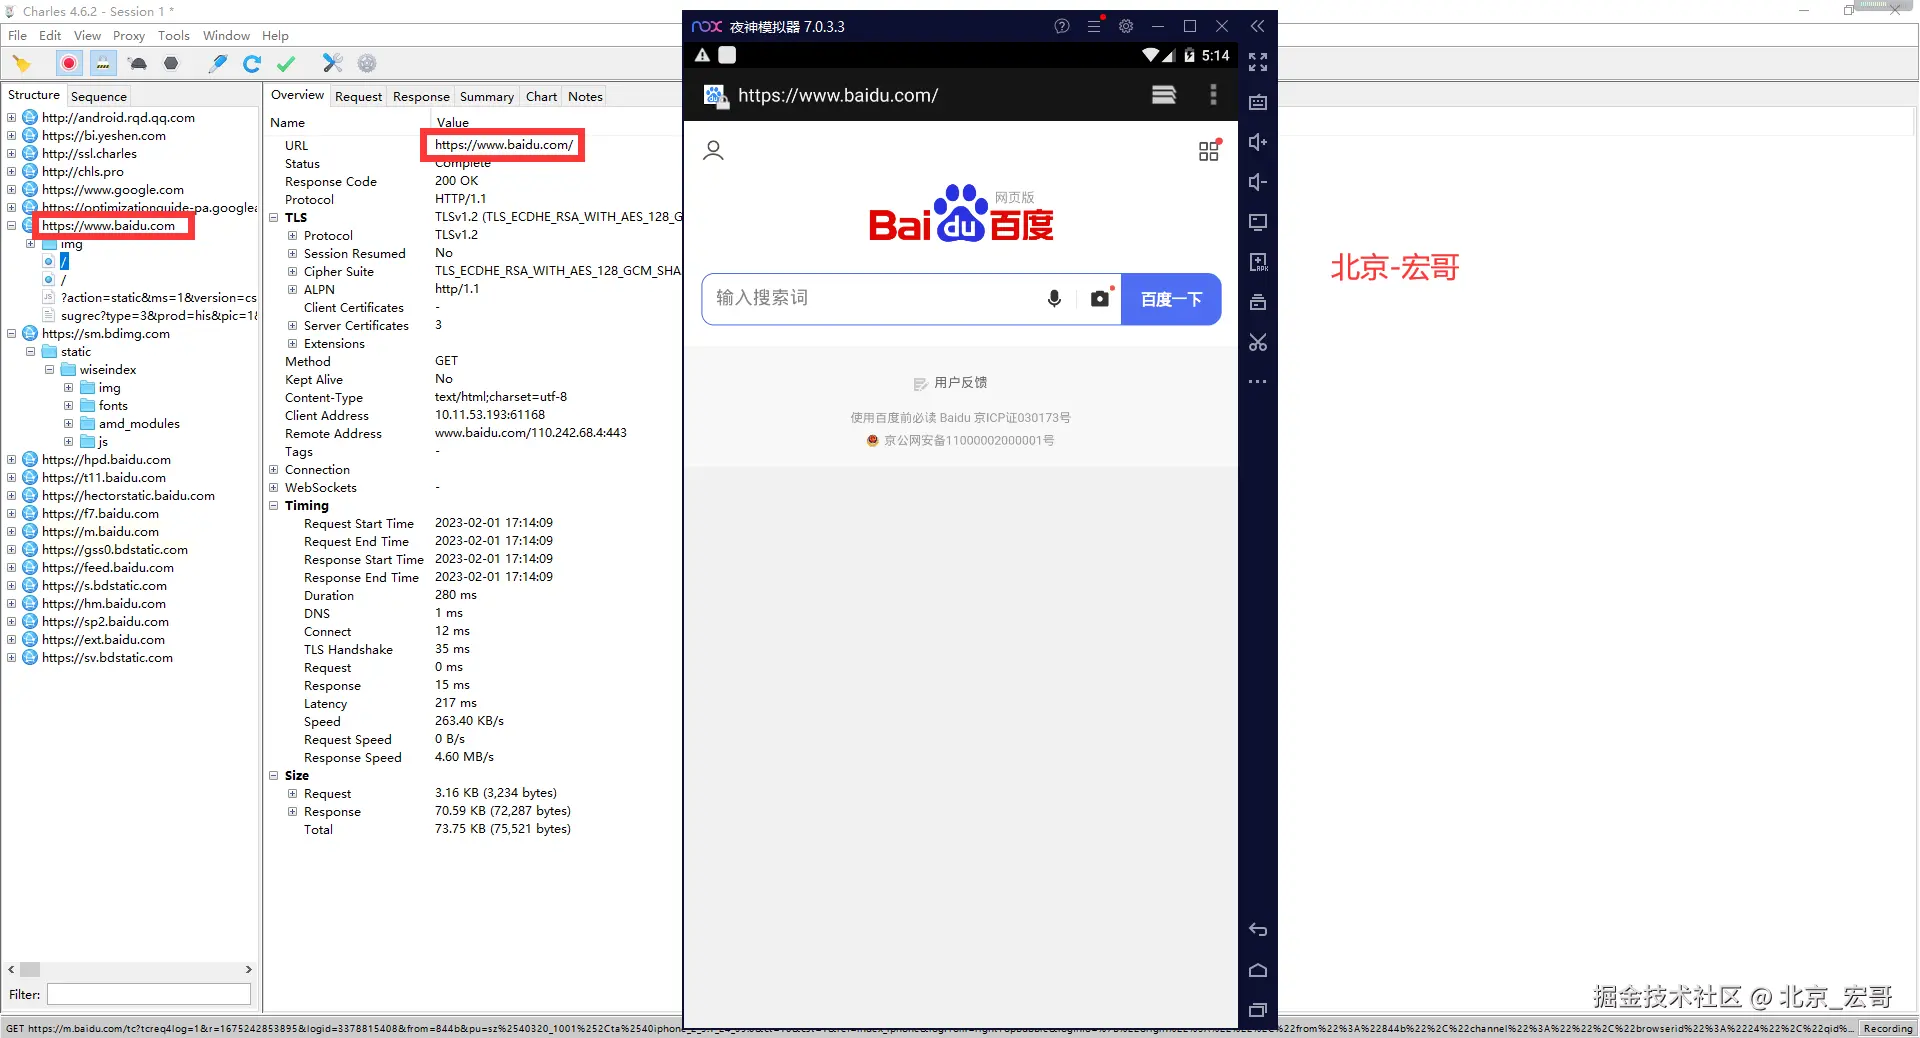Click Baidu user profile icon
Viewport: 1920px width, 1038px height.
click(x=713, y=151)
